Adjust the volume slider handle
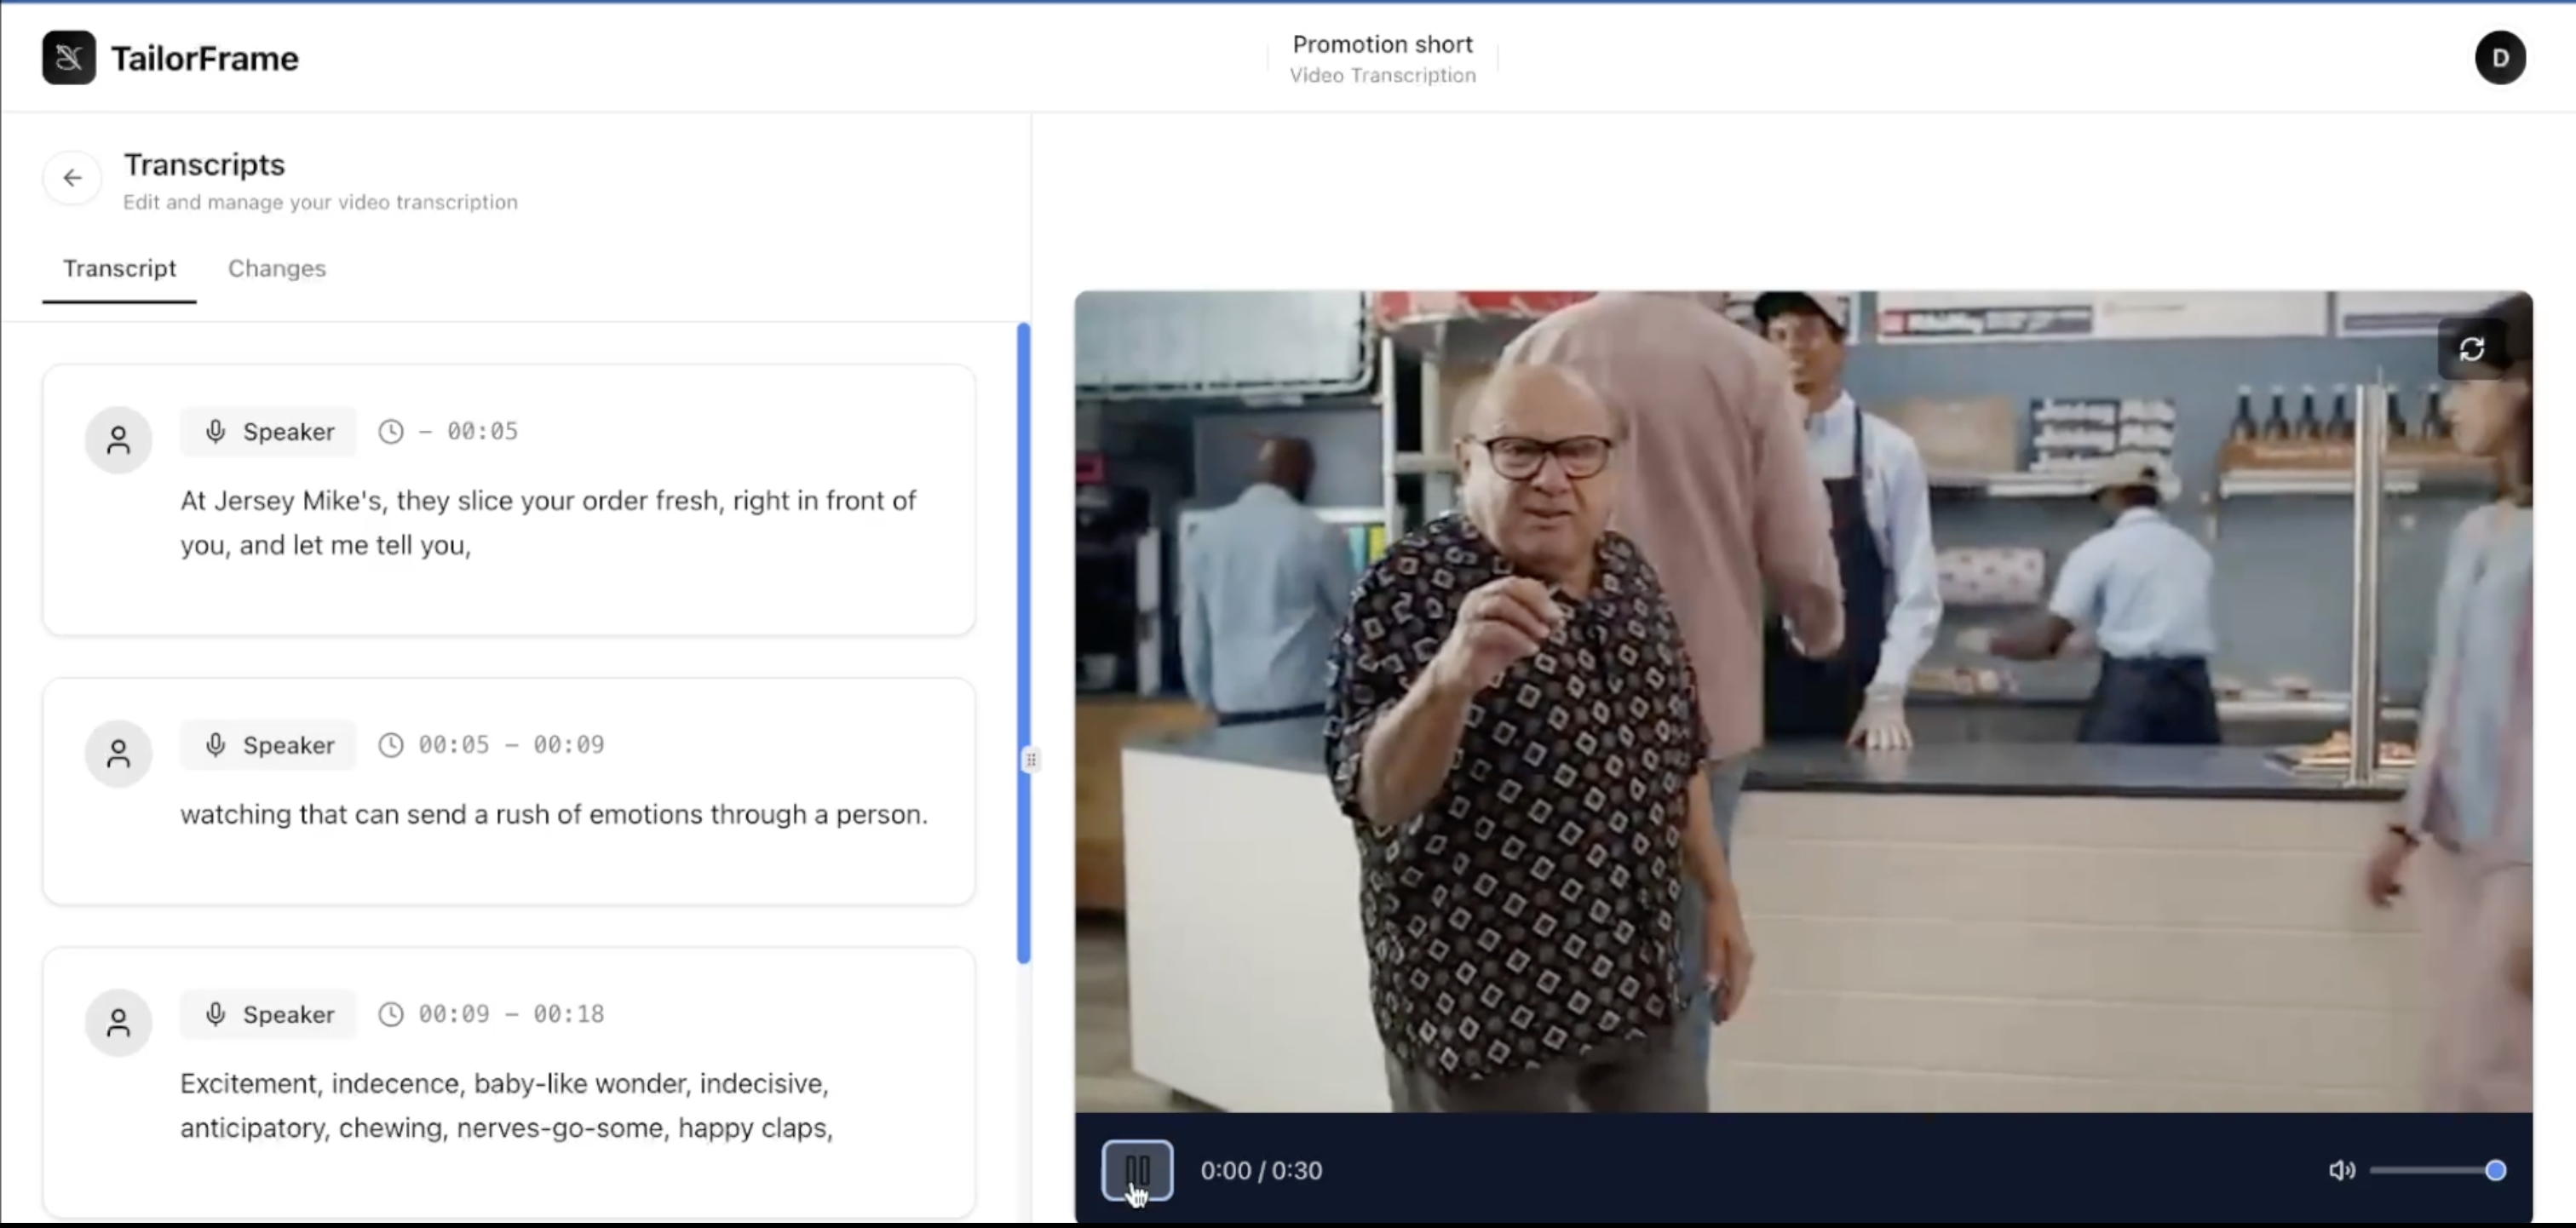 tap(2495, 1170)
